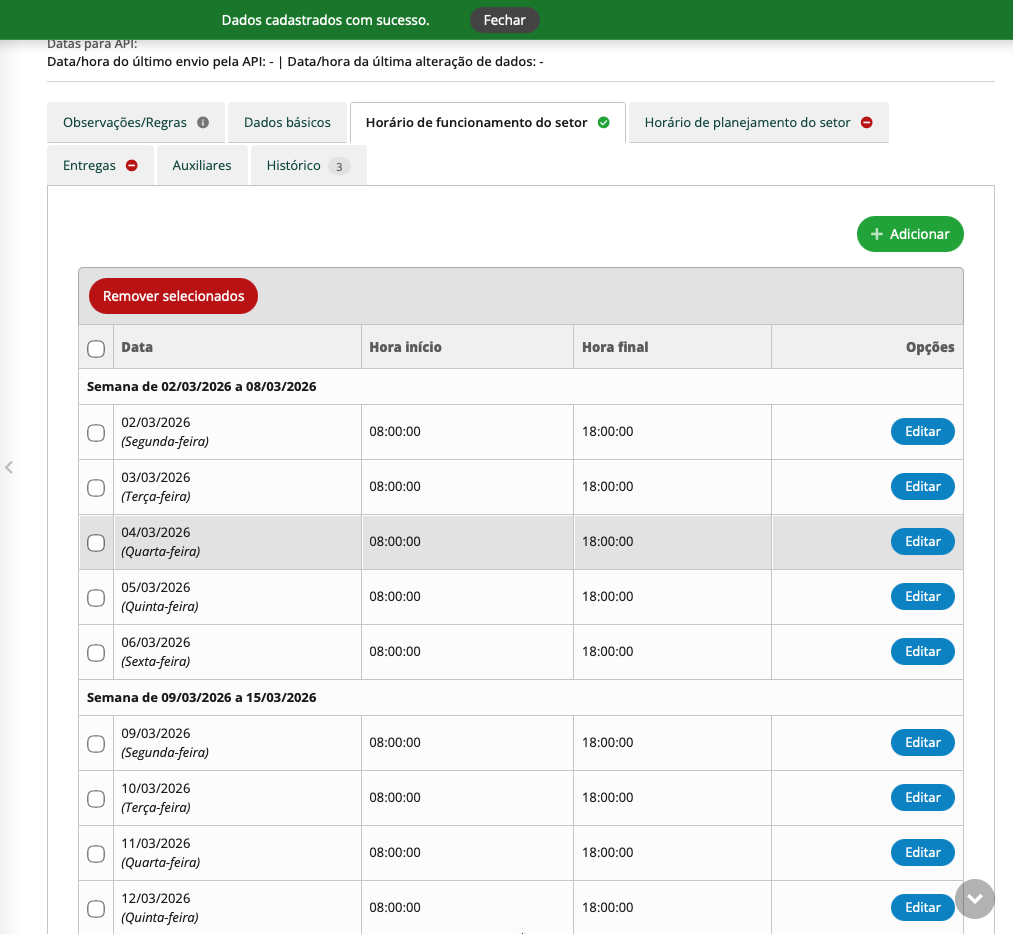The image size is (1013, 934).
Task: Click the info icon on Observações/Regras tab
Action: pyautogui.click(x=203, y=123)
